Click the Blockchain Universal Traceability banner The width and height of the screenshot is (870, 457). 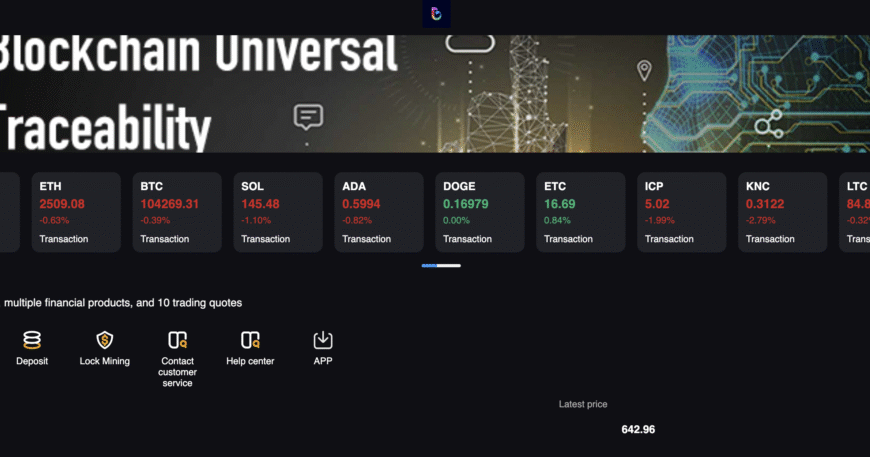pyautogui.click(x=435, y=94)
